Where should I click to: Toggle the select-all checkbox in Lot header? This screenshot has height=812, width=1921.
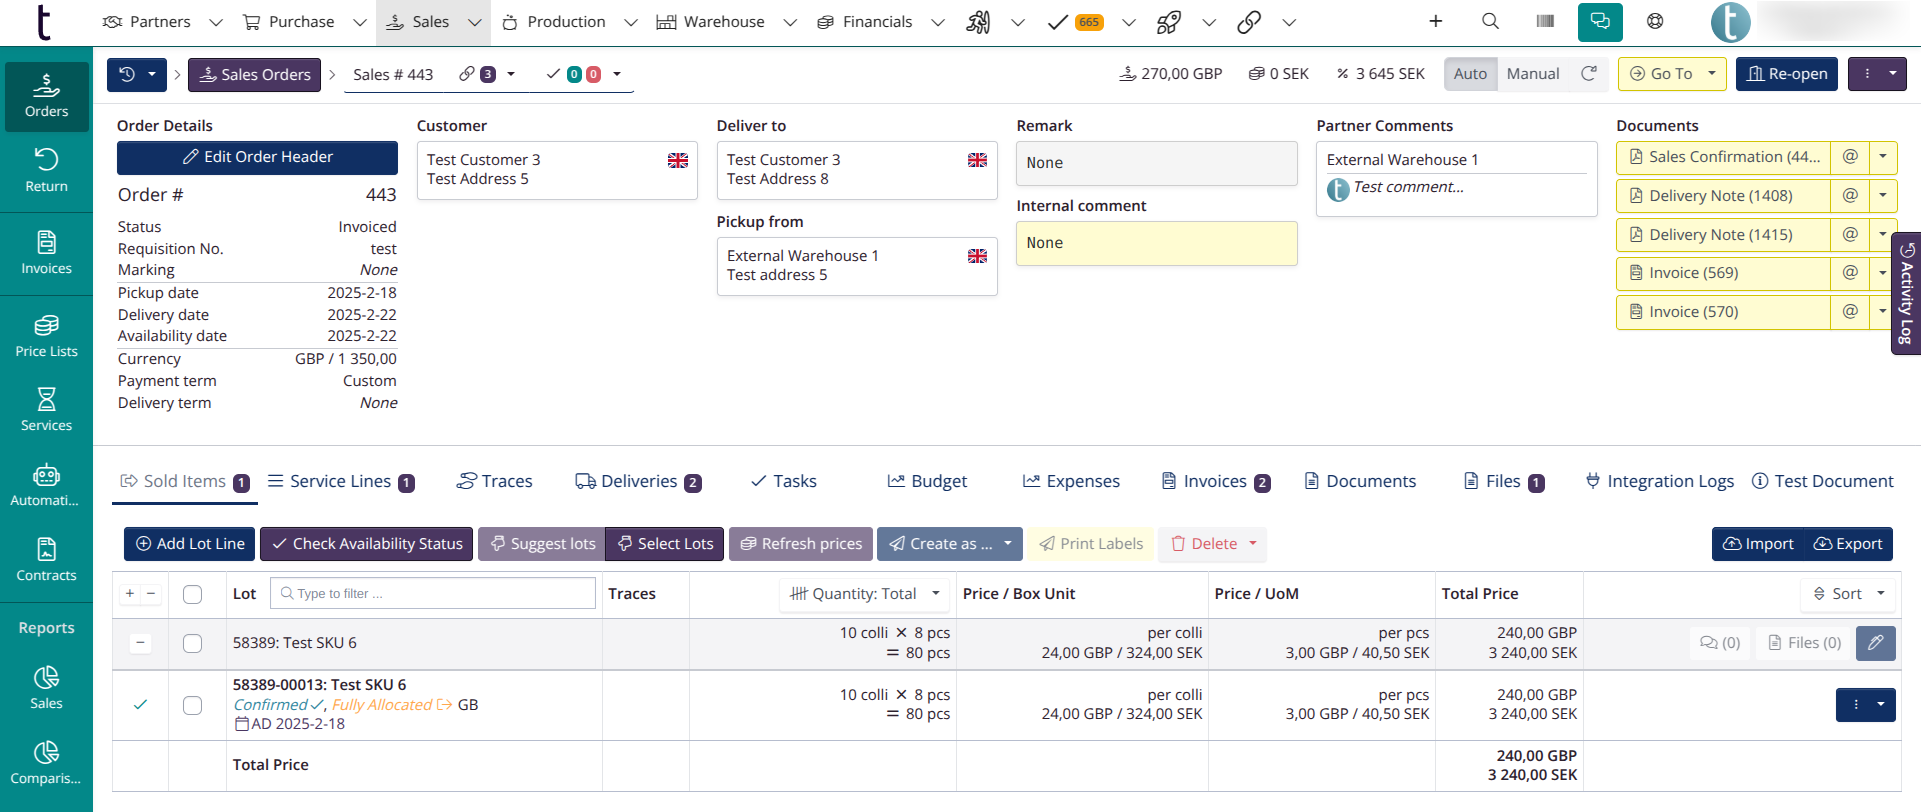point(193,594)
